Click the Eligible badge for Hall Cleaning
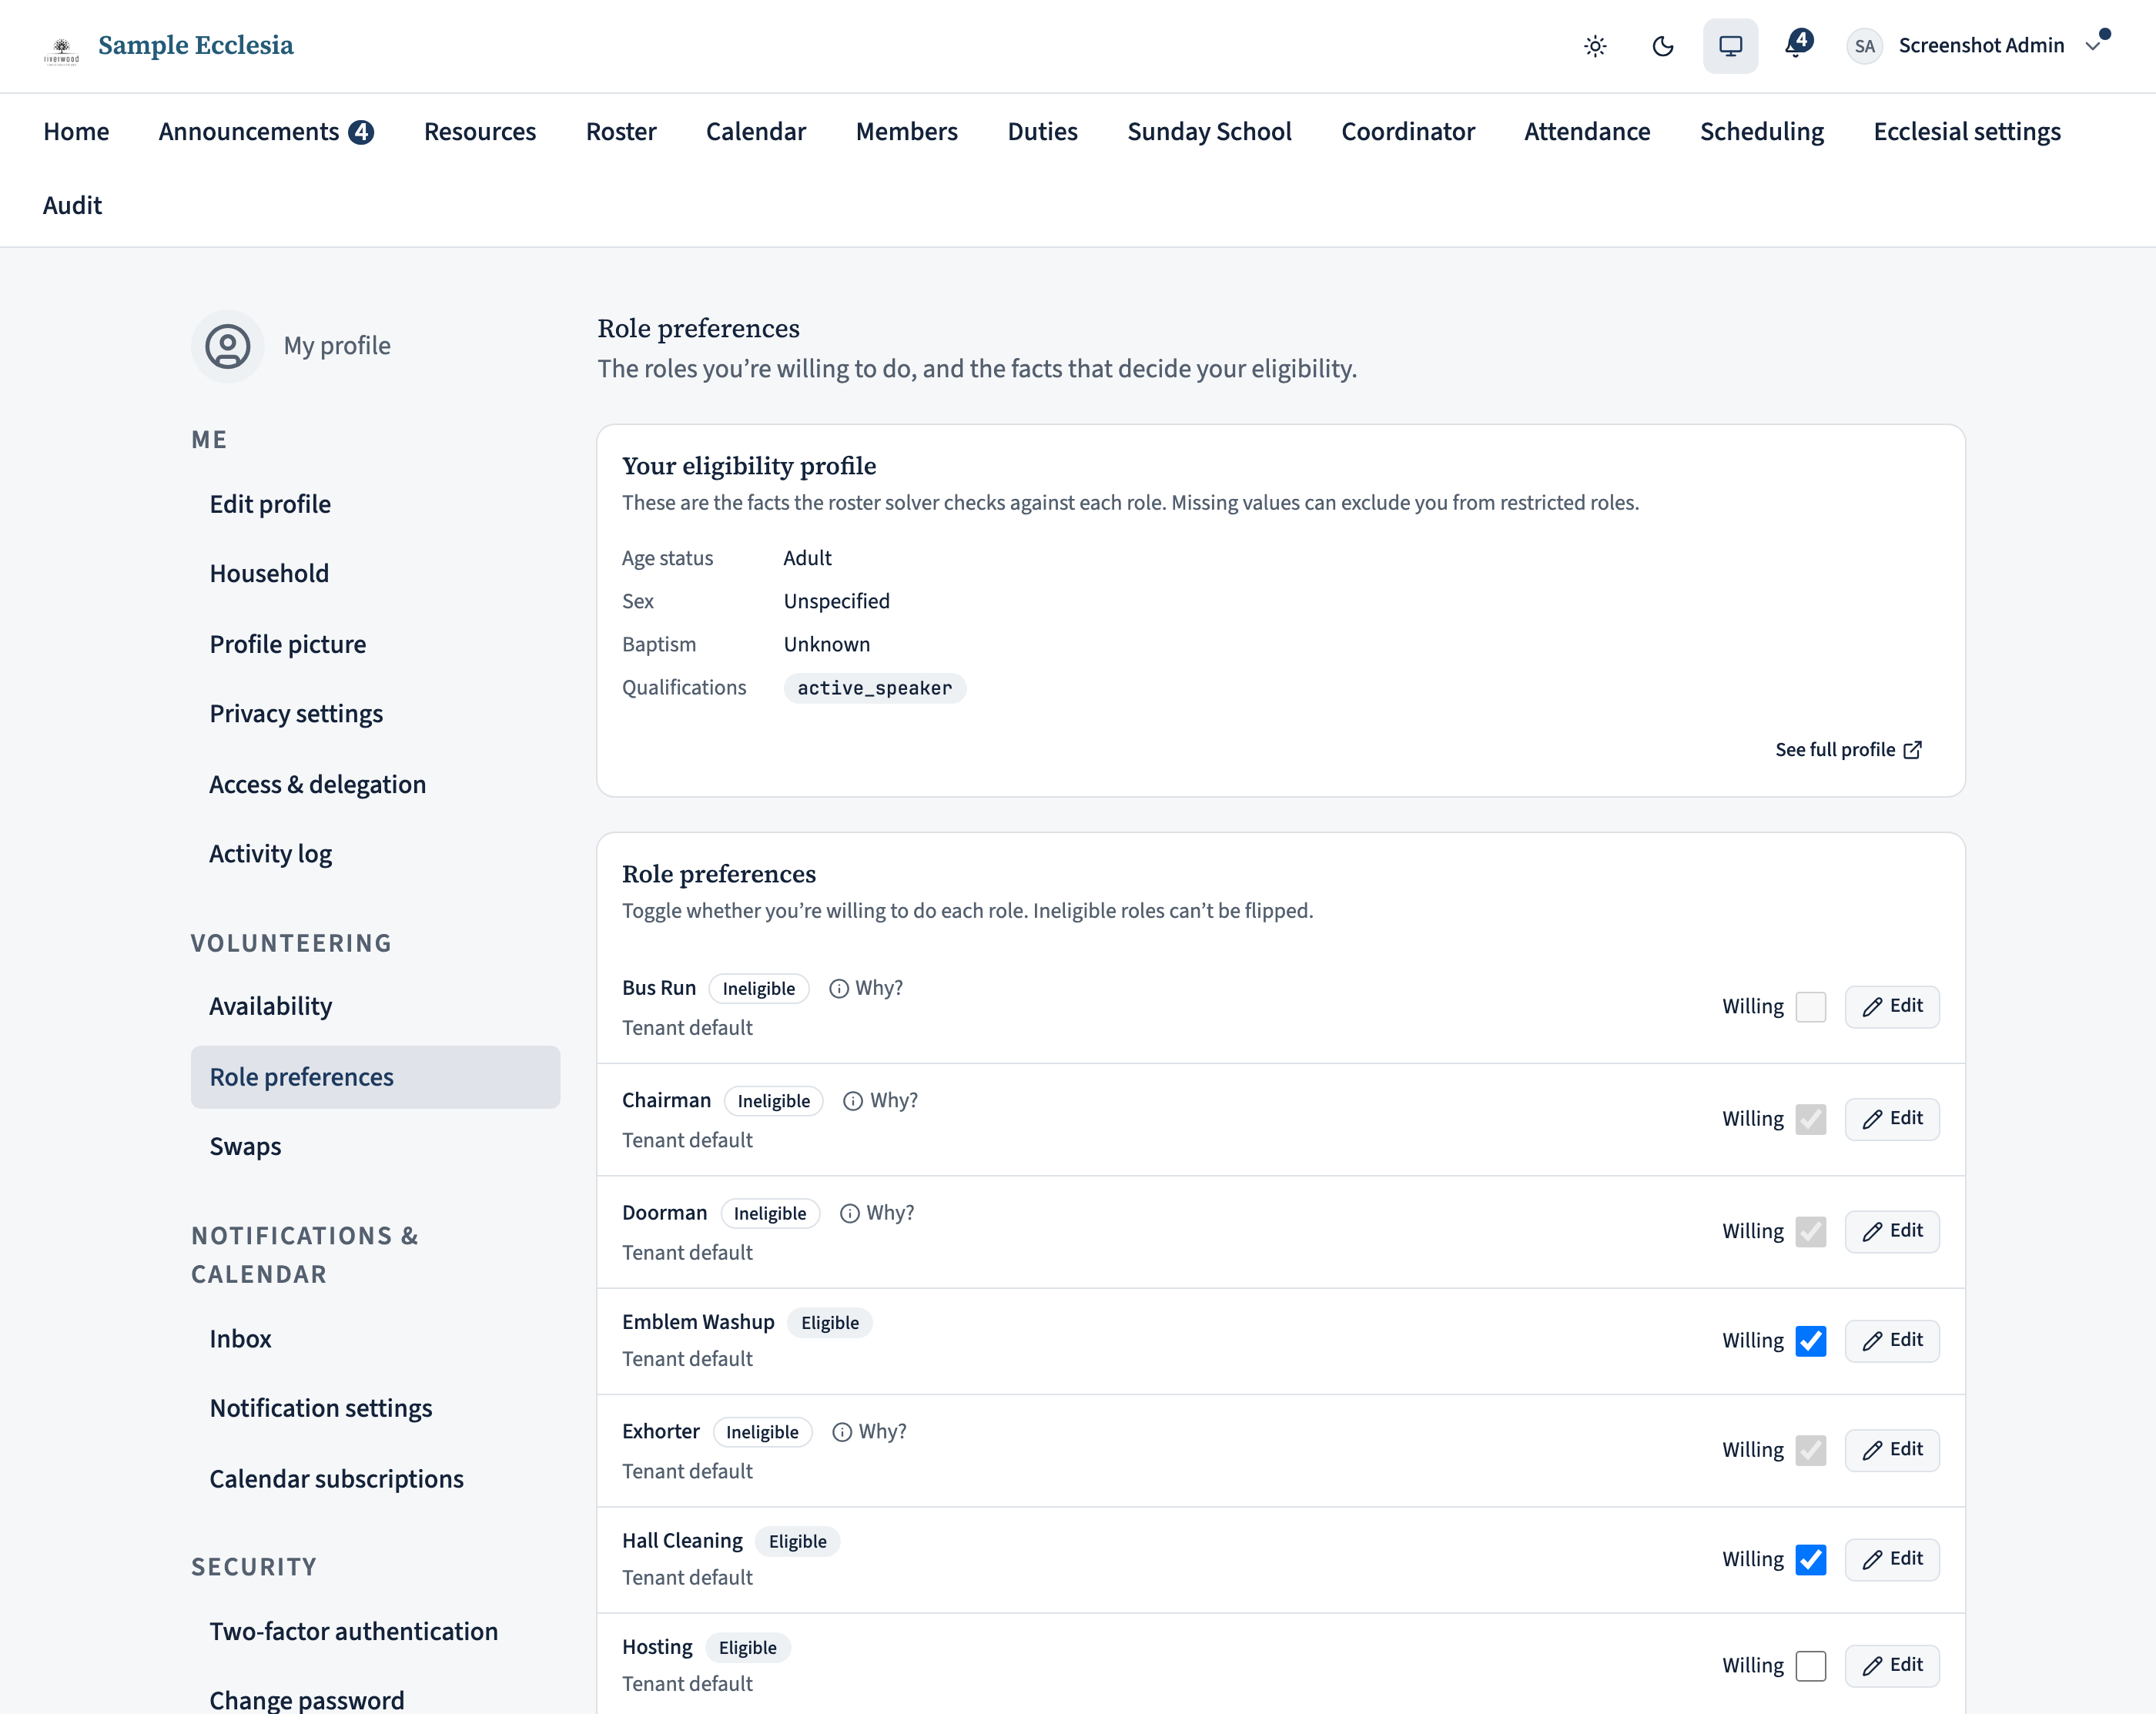The height and width of the screenshot is (1714, 2156). point(797,1542)
